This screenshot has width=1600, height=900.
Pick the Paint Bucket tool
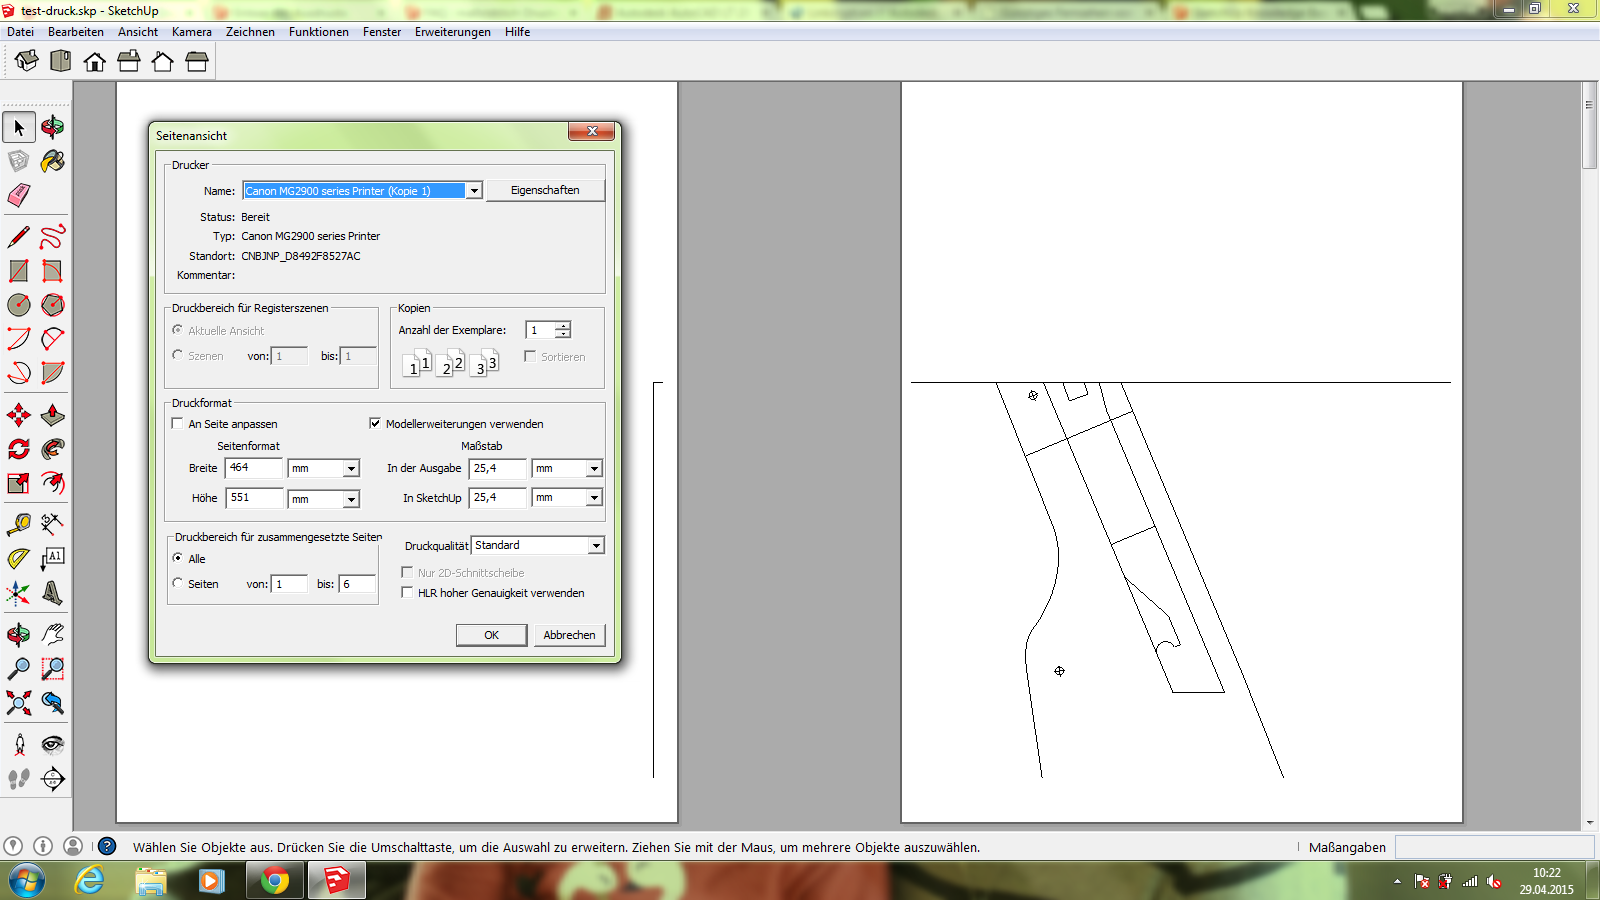(x=53, y=161)
